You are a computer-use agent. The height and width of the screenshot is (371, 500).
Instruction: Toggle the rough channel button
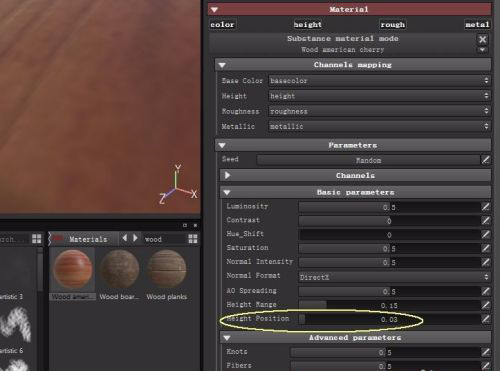(393, 24)
